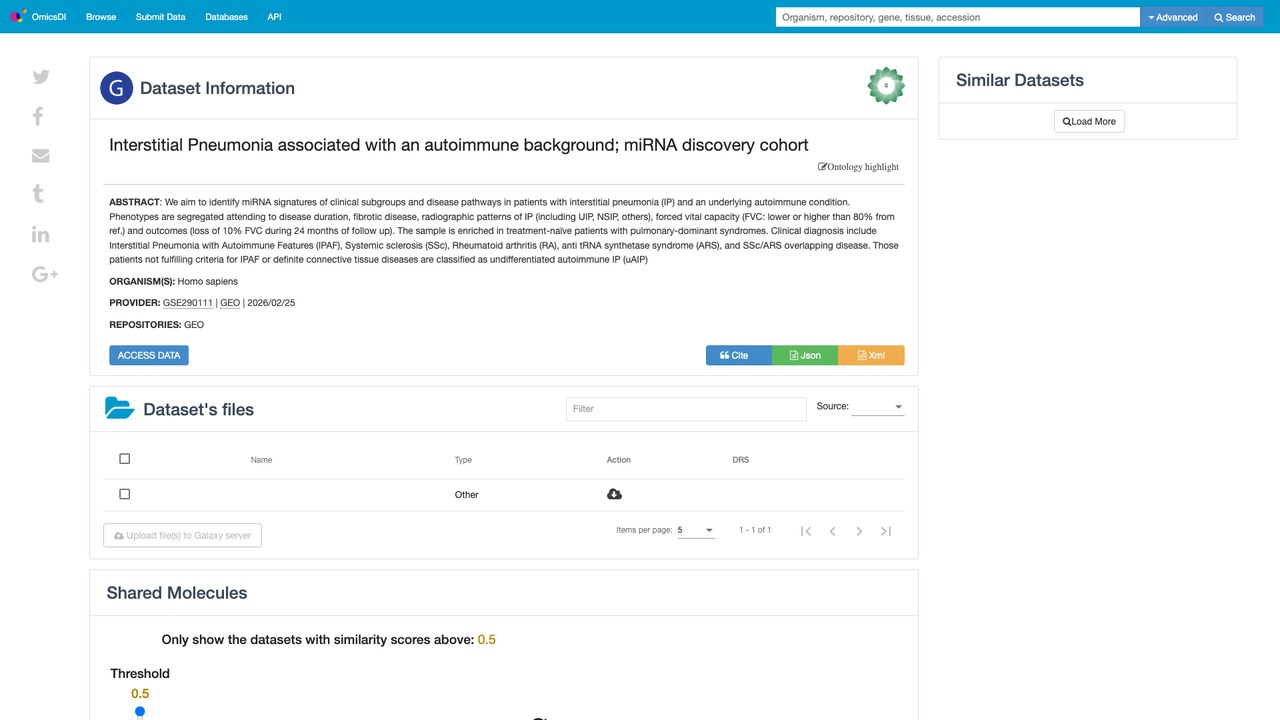Viewport: 1280px width, 720px height.
Task: Open the Browse menu
Action: 101,17
